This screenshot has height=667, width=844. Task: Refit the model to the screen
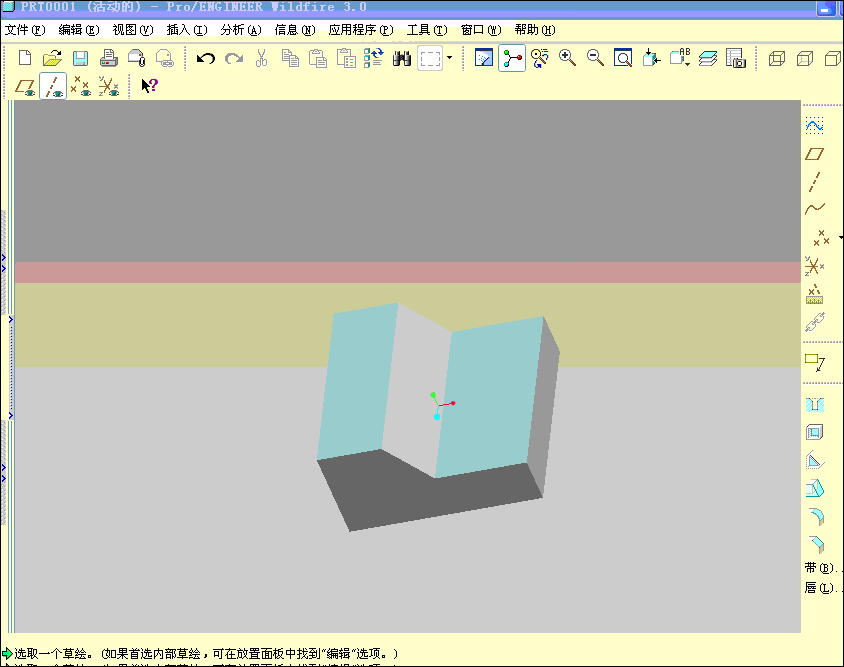tap(623, 58)
